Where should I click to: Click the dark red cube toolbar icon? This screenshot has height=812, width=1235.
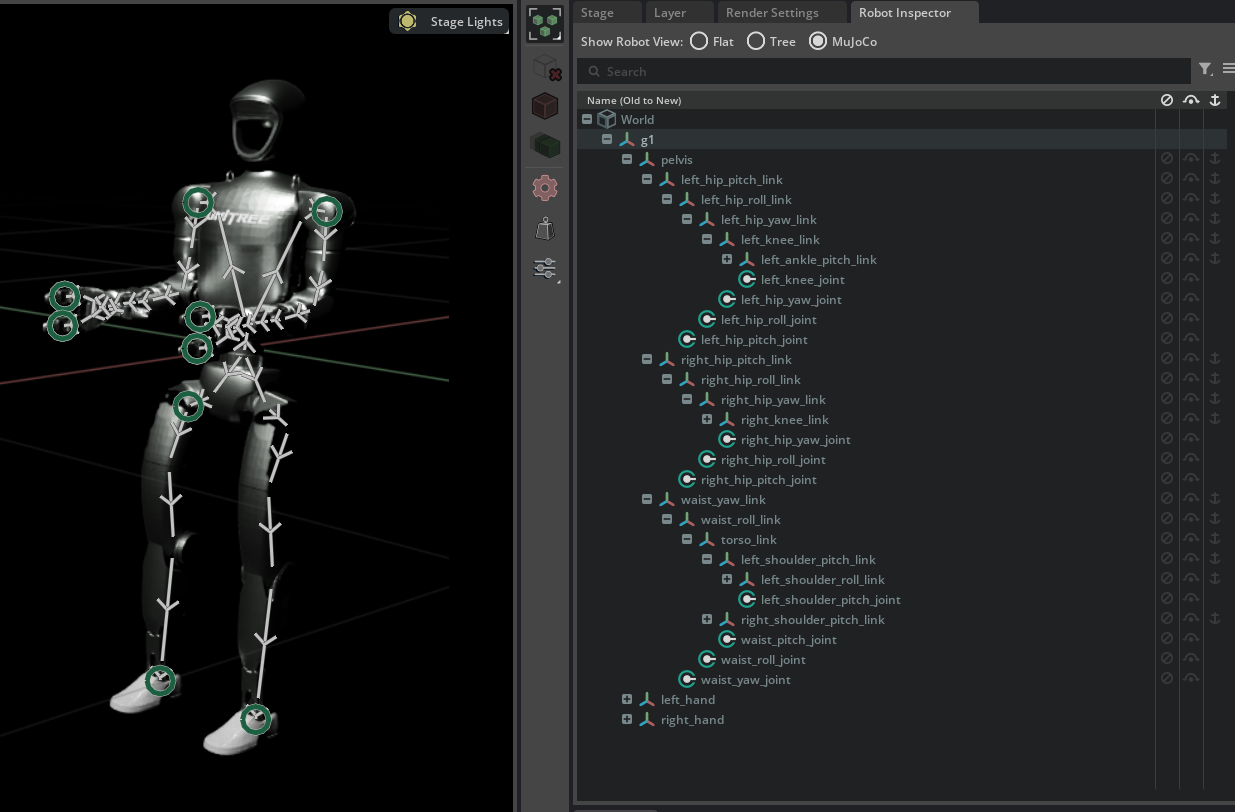(545, 106)
